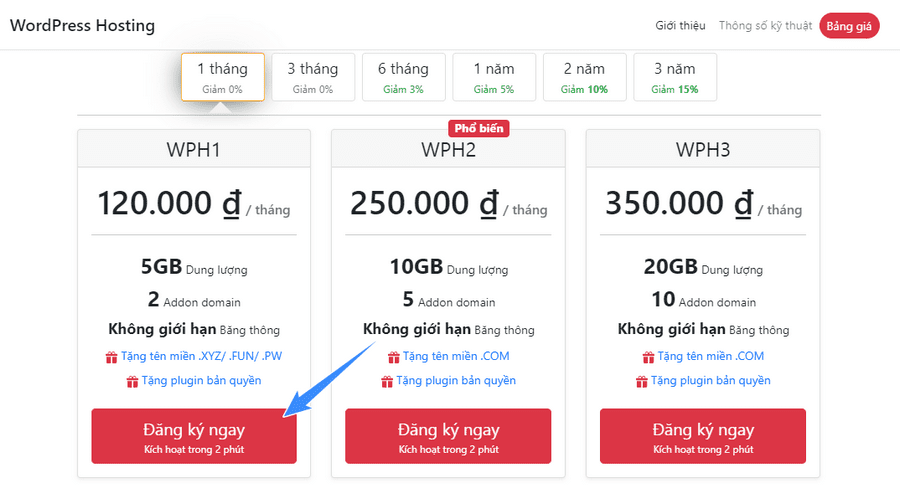This screenshot has width=900, height=504.
Task: Select the 3 tháng billing period
Action: (313, 77)
